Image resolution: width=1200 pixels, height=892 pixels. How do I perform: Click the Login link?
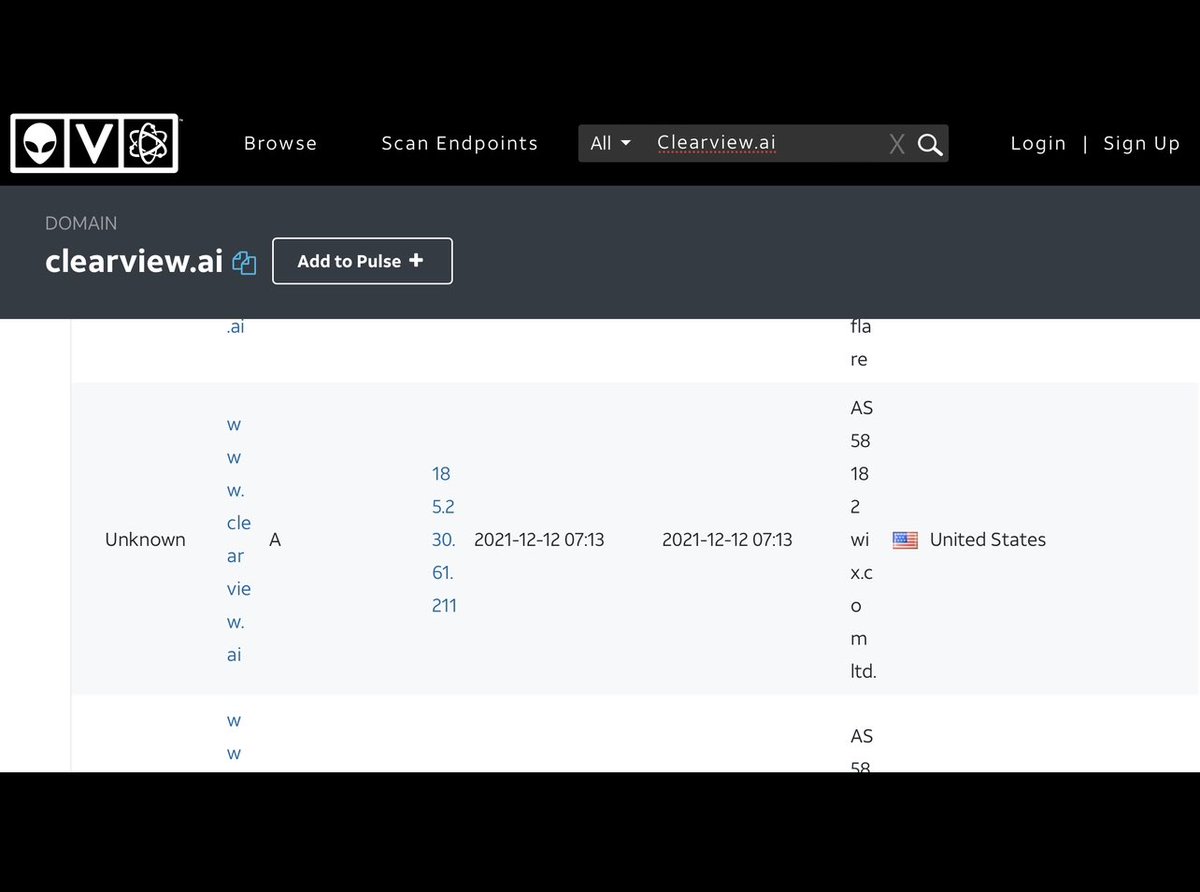1038,143
